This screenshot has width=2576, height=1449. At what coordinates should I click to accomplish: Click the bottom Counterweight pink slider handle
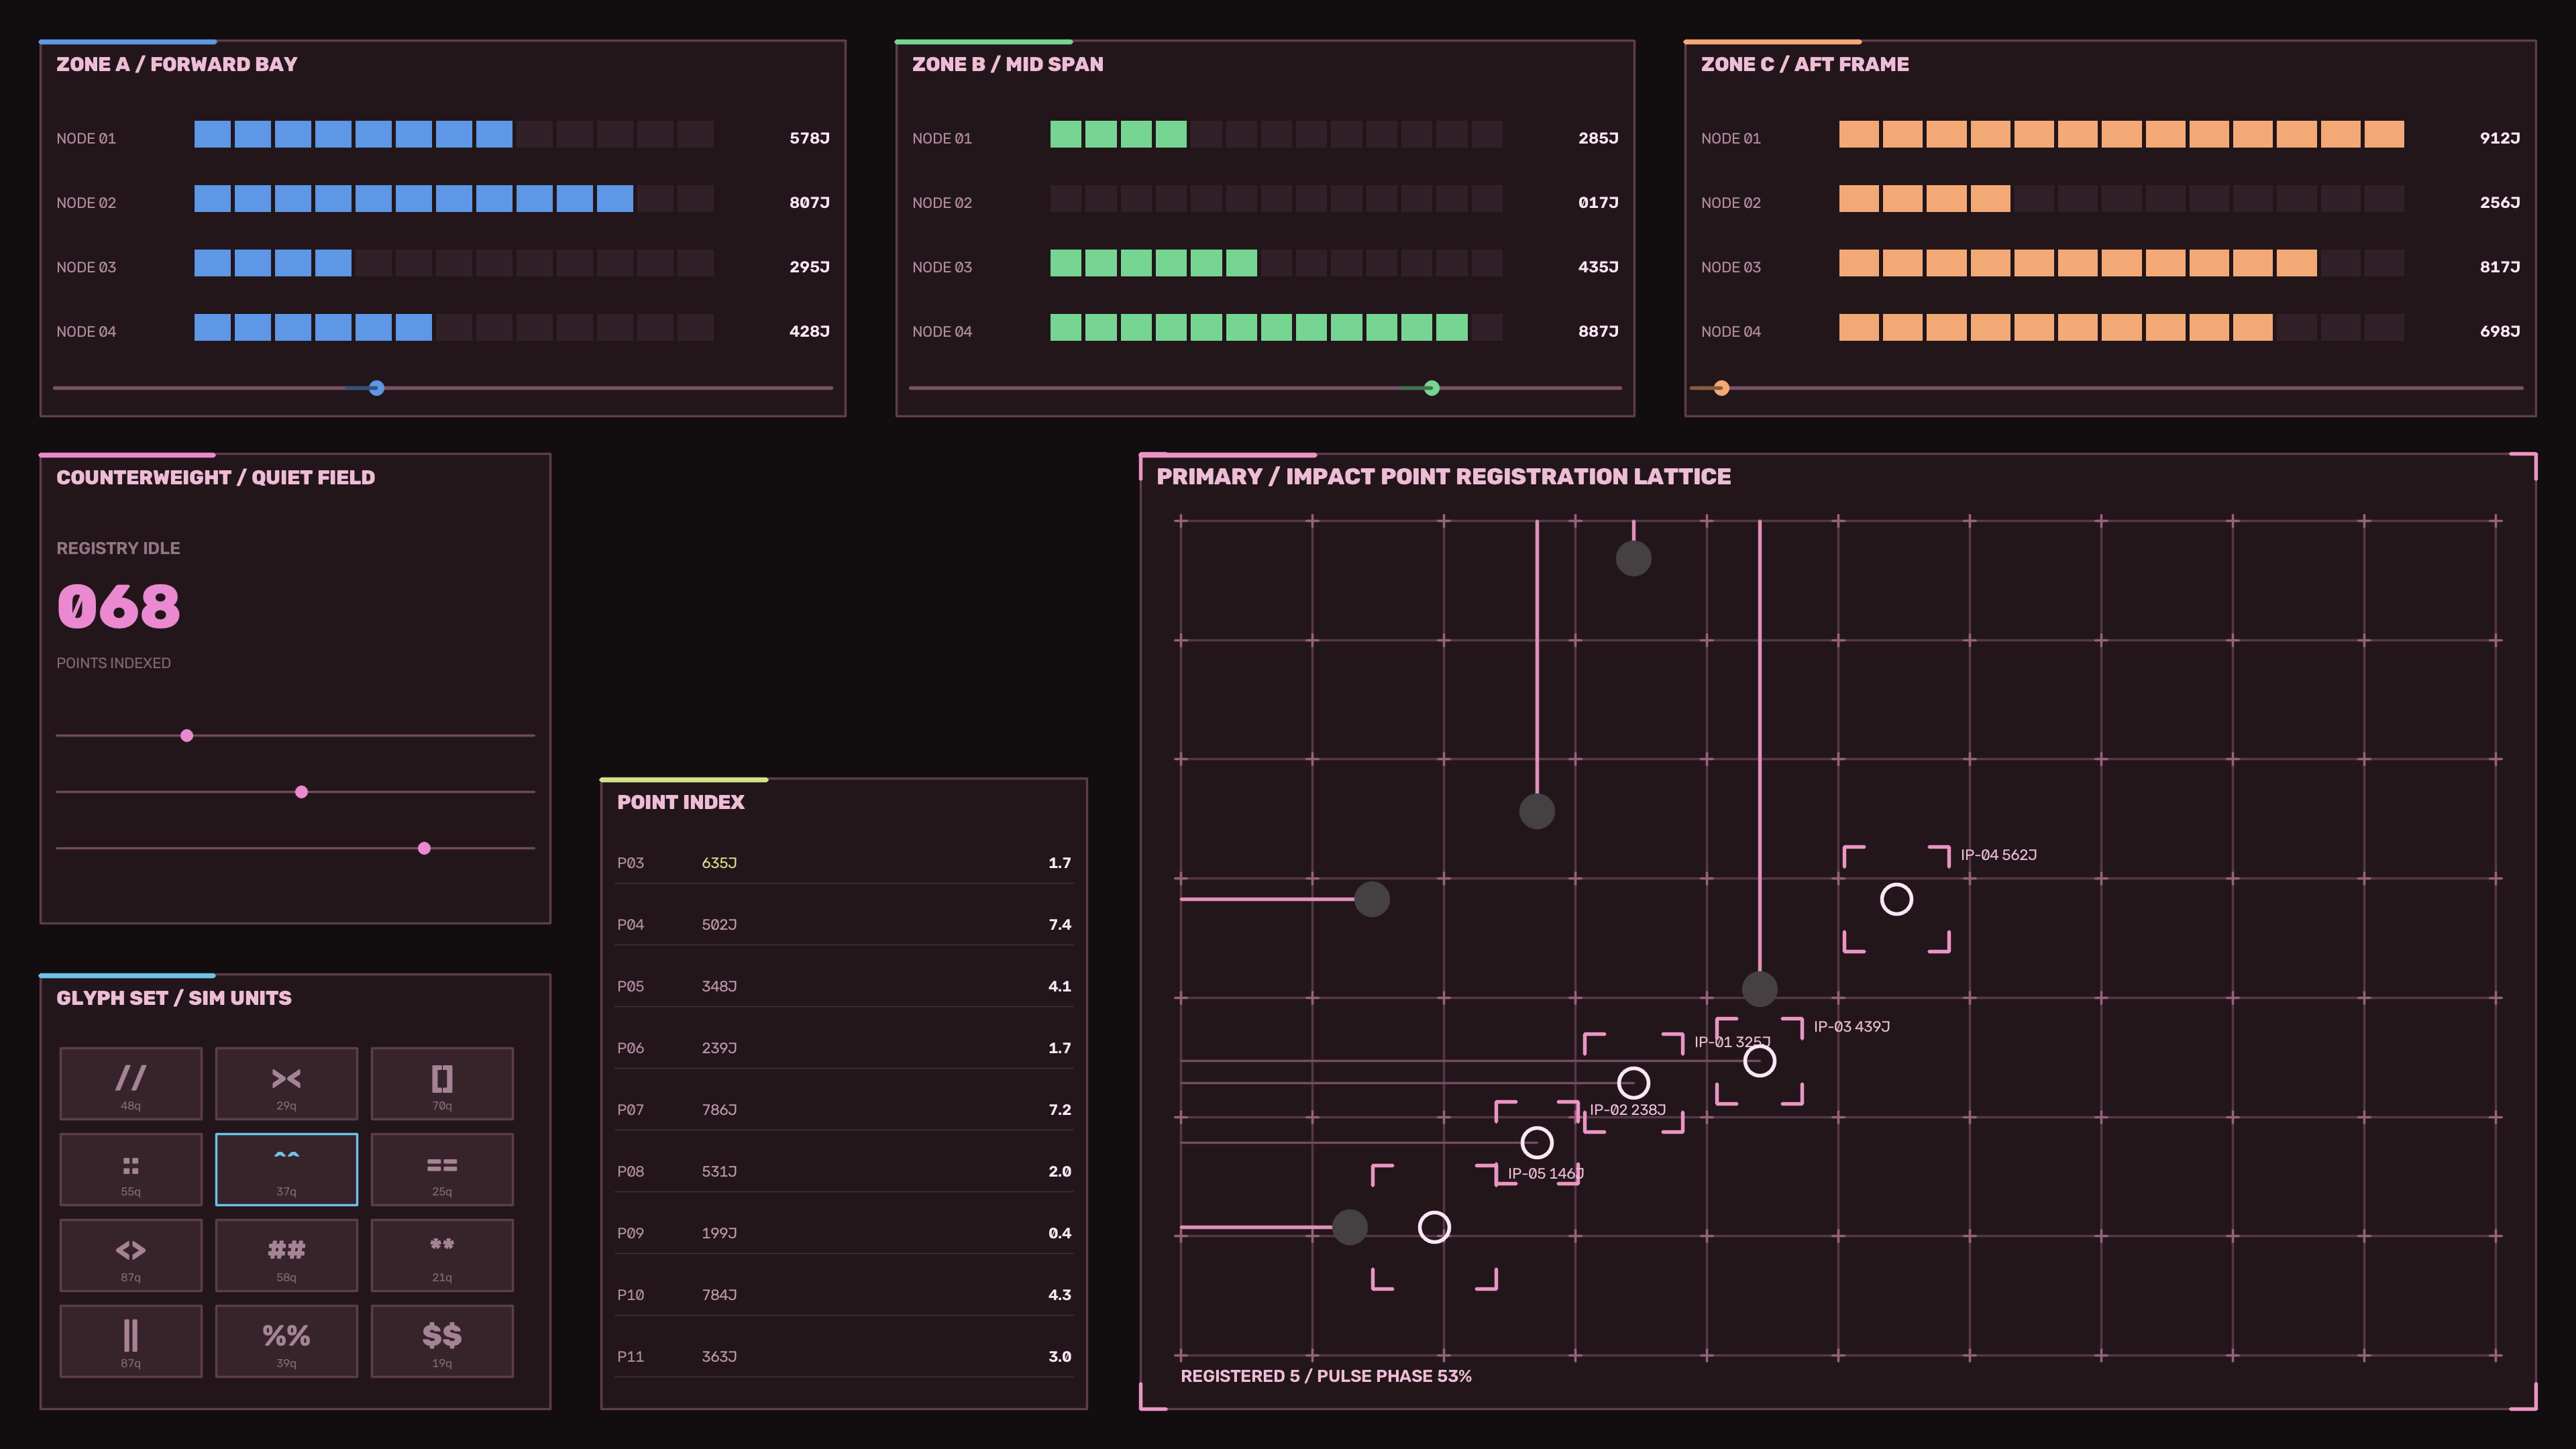tap(424, 848)
